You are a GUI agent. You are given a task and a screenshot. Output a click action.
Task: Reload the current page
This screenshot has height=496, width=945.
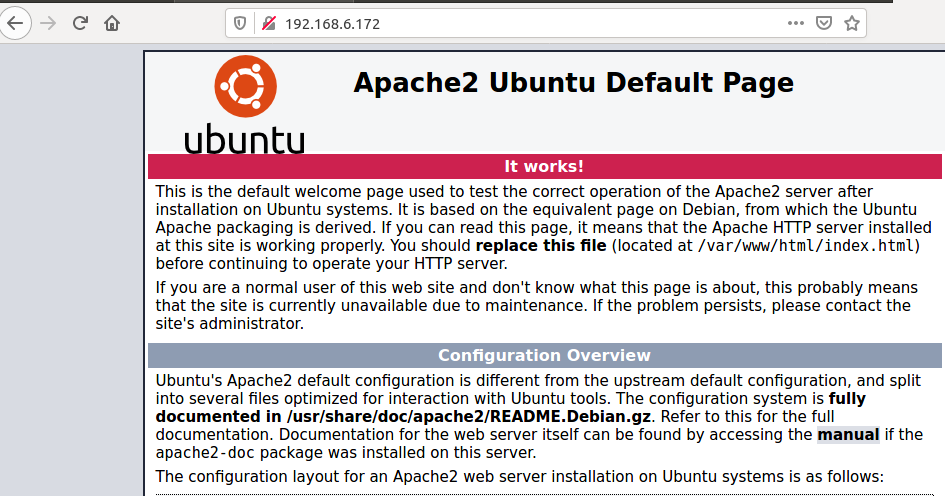[x=80, y=24]
